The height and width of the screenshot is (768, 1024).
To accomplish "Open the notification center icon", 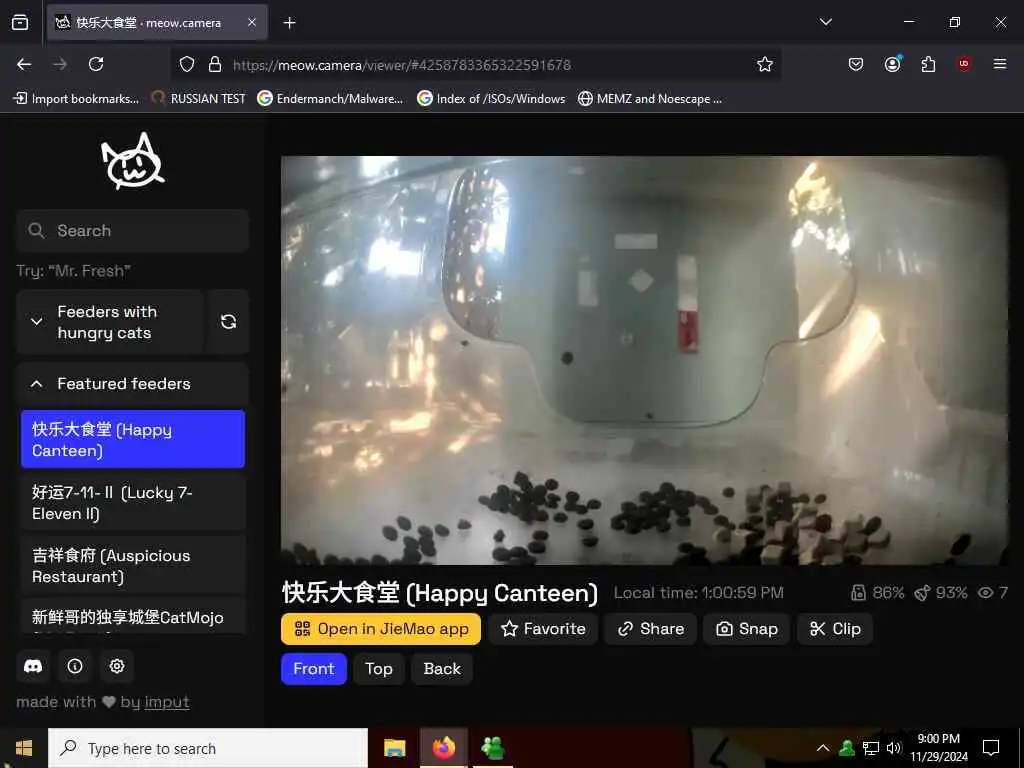I will point(991,748).
